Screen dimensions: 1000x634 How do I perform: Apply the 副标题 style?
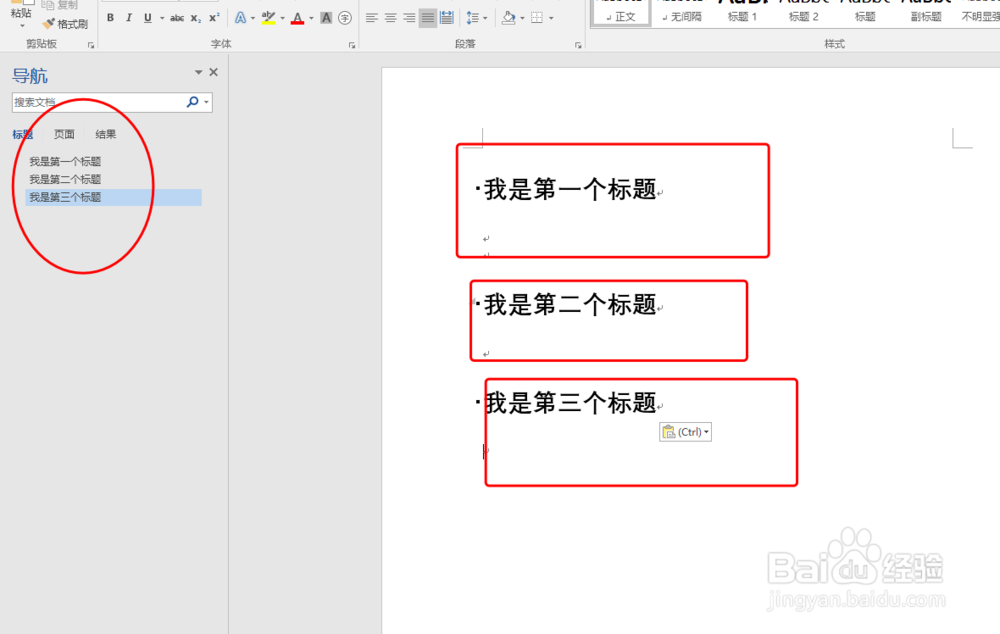coord(926,13)
